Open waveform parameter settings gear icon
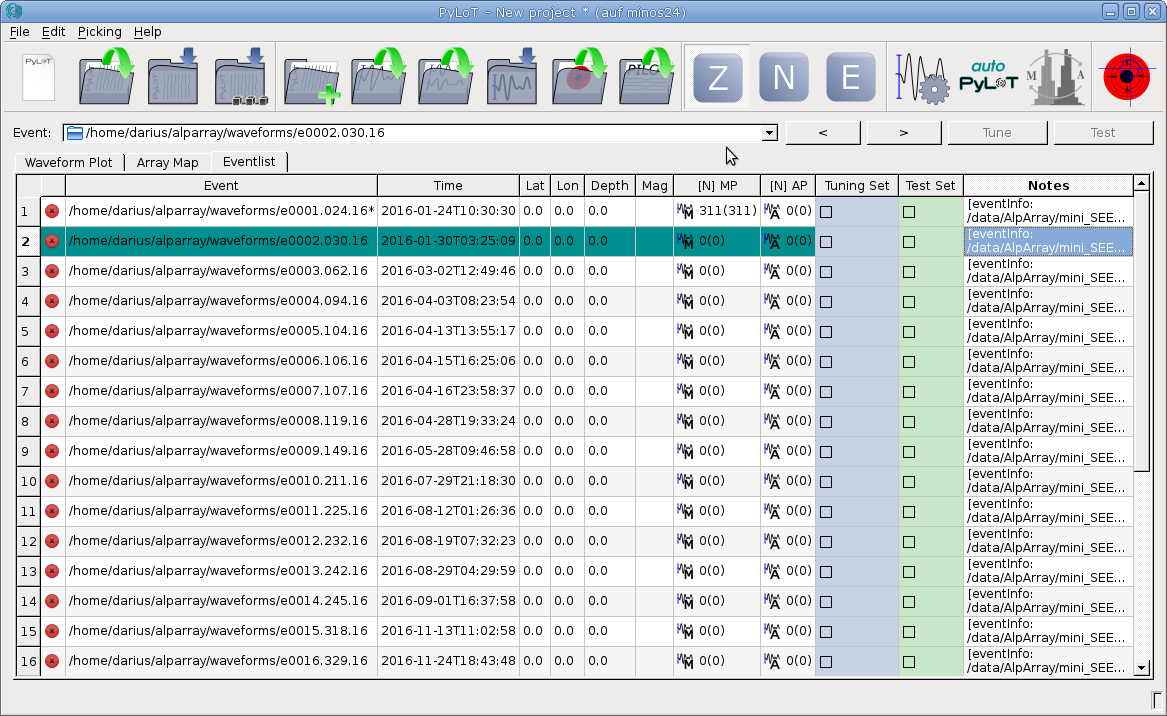The width and height of the screenshot is (1167, 716). (922, 78)
